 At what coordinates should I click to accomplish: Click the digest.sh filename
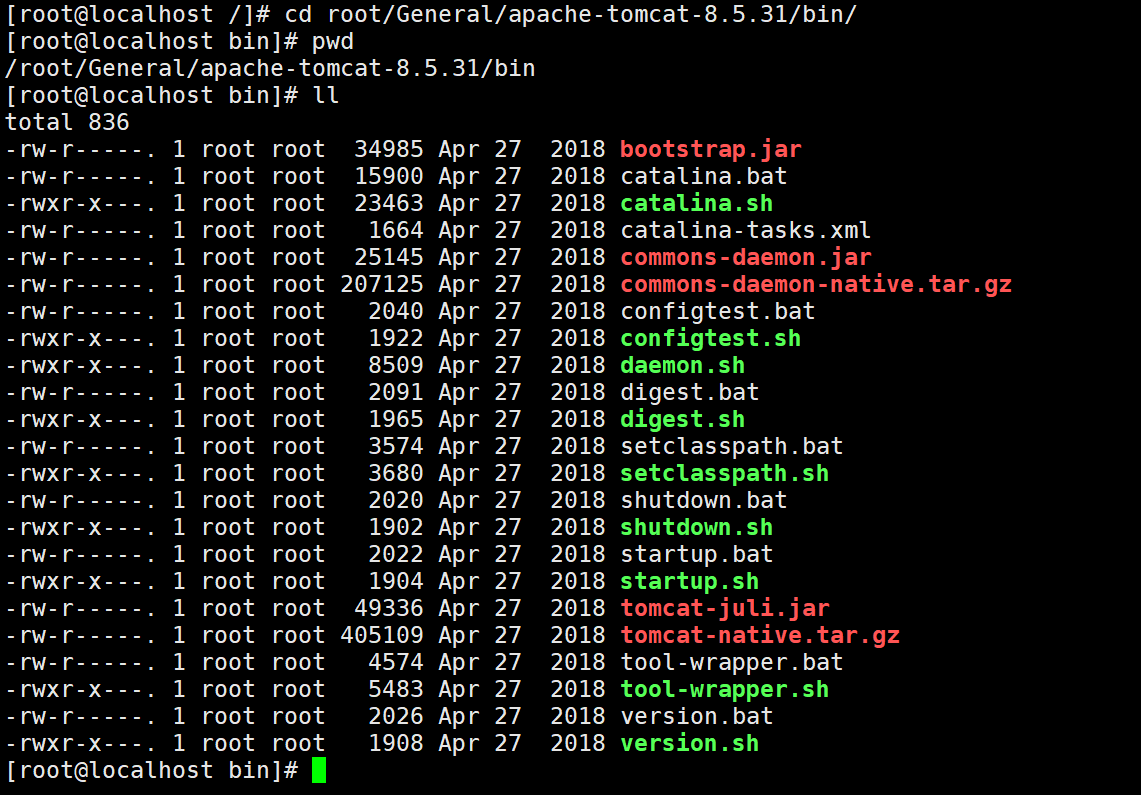[682, 419]
